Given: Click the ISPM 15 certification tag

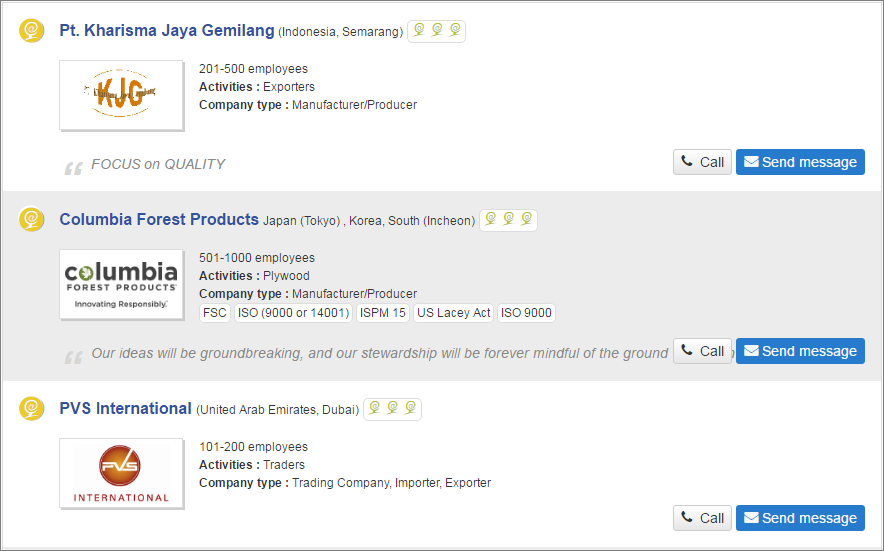Looking at the screenshot, I should 383,313.
